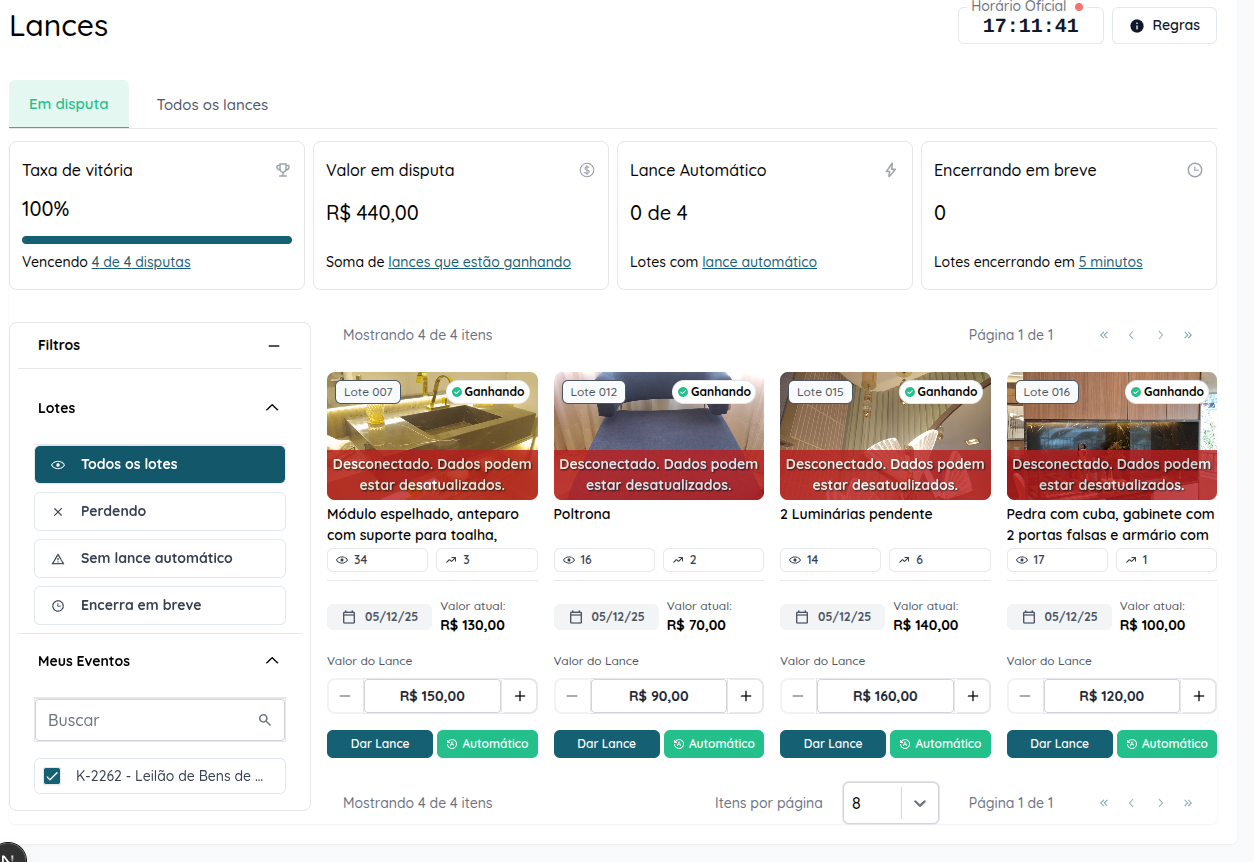Click the next page arrow at bottom pagination
Viewport: 1254px width, 862px height.
(1160, 803)
